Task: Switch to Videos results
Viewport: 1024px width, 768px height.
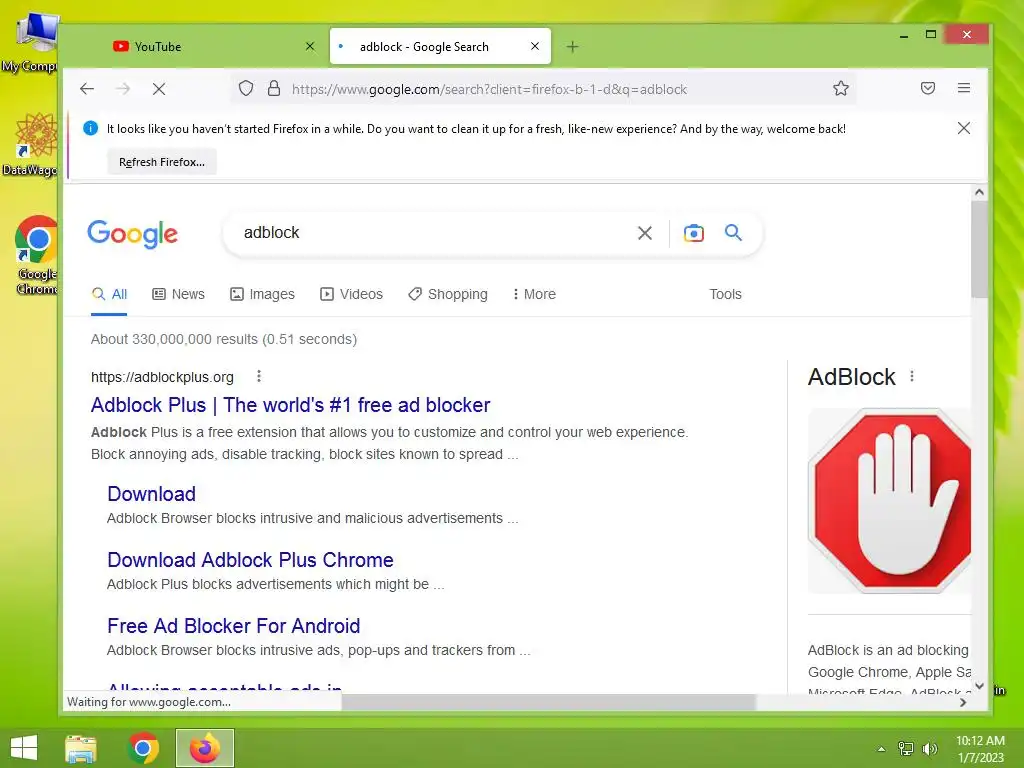Action: 351,294
